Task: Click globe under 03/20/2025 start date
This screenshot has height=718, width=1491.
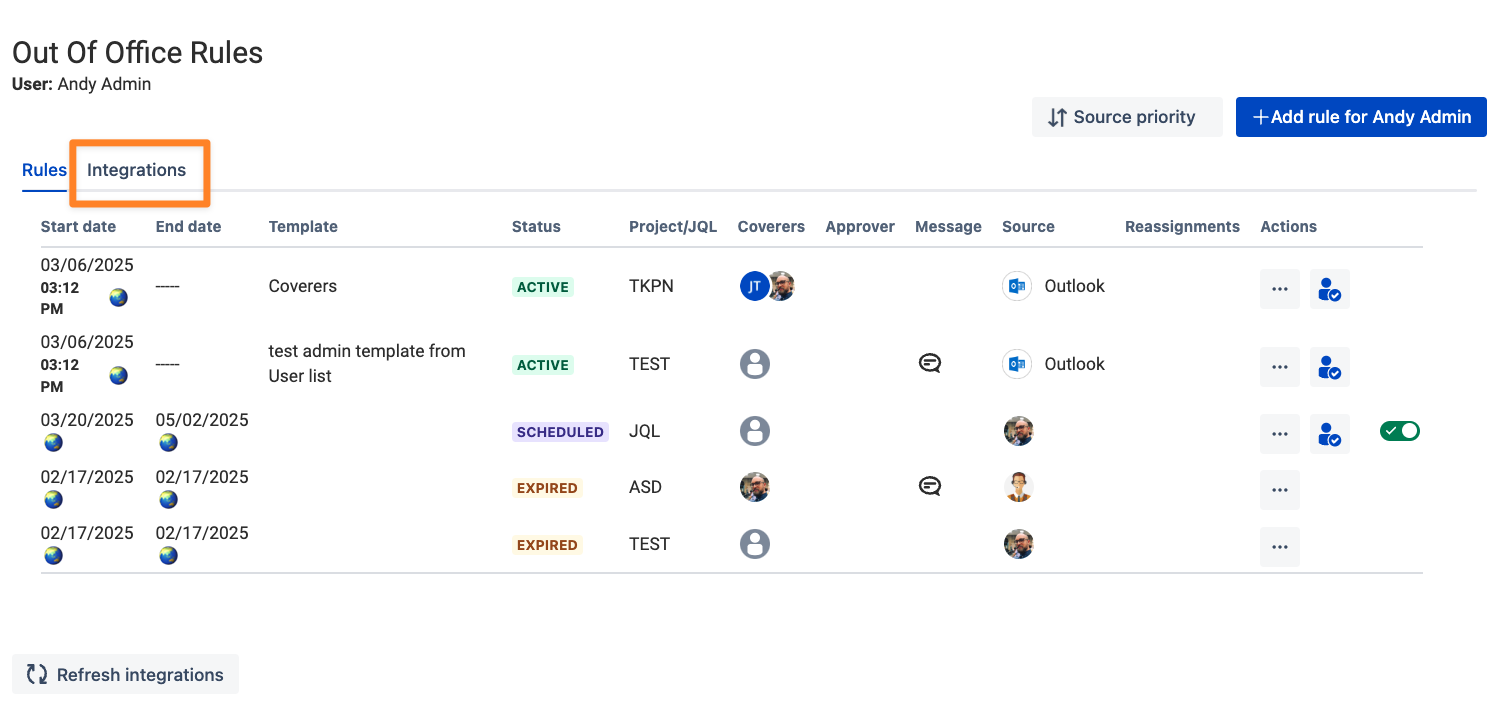Action: (53, 442)
